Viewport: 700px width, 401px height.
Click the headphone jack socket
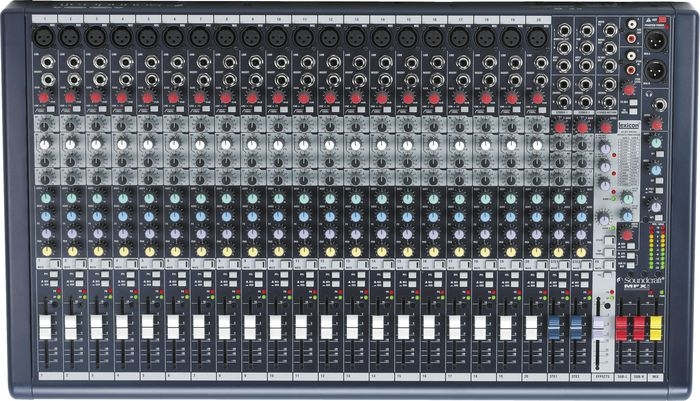(x=657, y=105)
